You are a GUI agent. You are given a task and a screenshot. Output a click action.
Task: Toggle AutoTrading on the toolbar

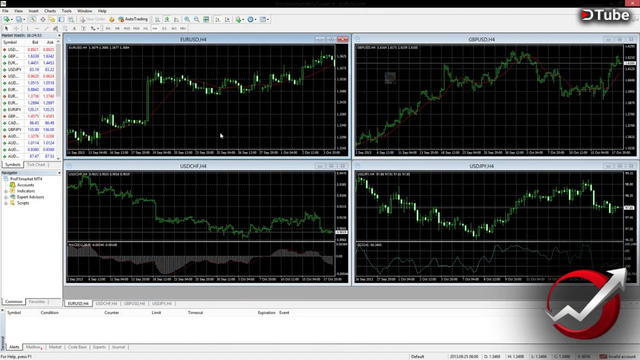133,19
